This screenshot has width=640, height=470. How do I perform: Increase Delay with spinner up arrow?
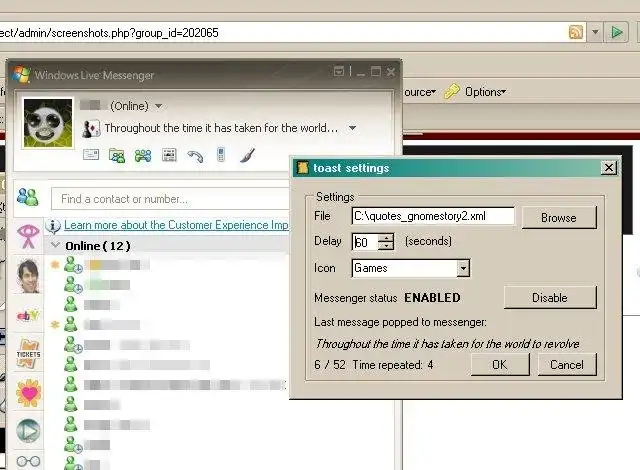point(386,237)
